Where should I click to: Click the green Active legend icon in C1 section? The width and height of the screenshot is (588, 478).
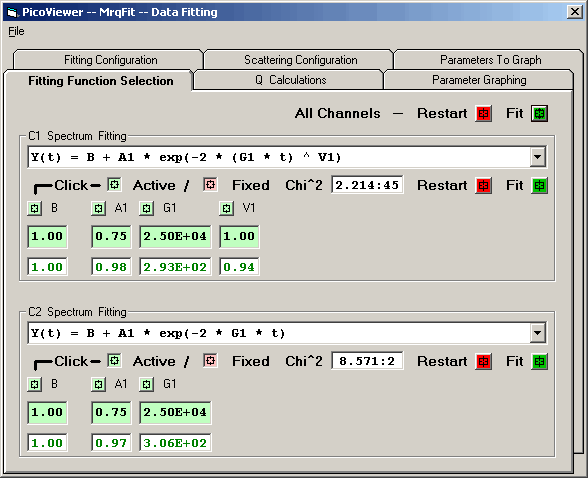(x=114, y=184)
